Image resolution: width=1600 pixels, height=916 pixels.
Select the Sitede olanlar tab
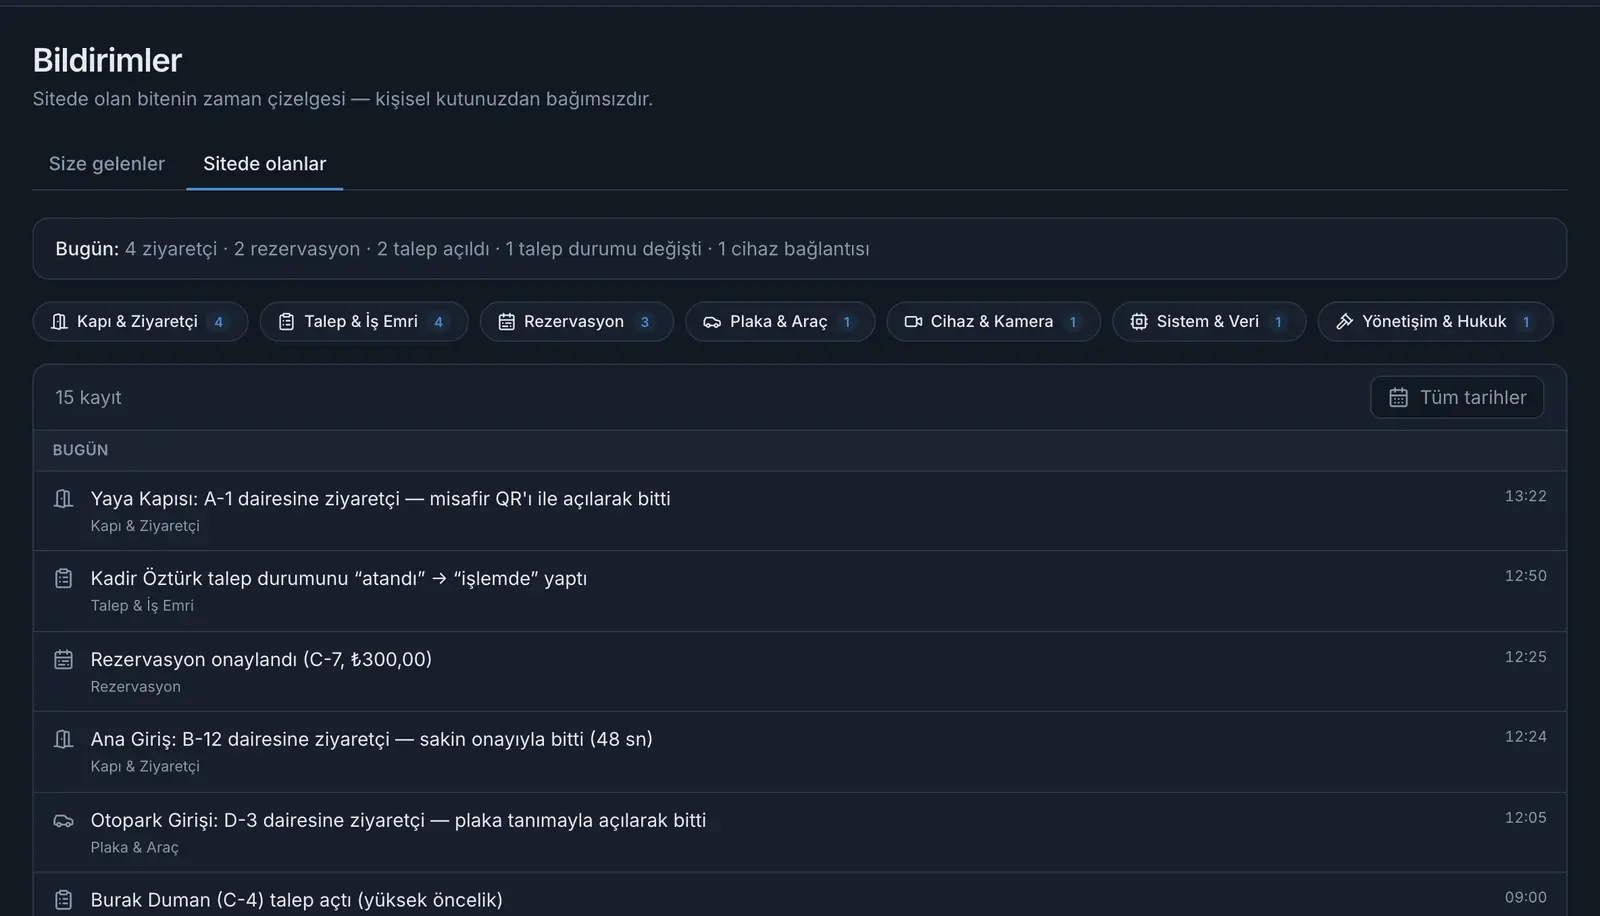pos(265,164)
